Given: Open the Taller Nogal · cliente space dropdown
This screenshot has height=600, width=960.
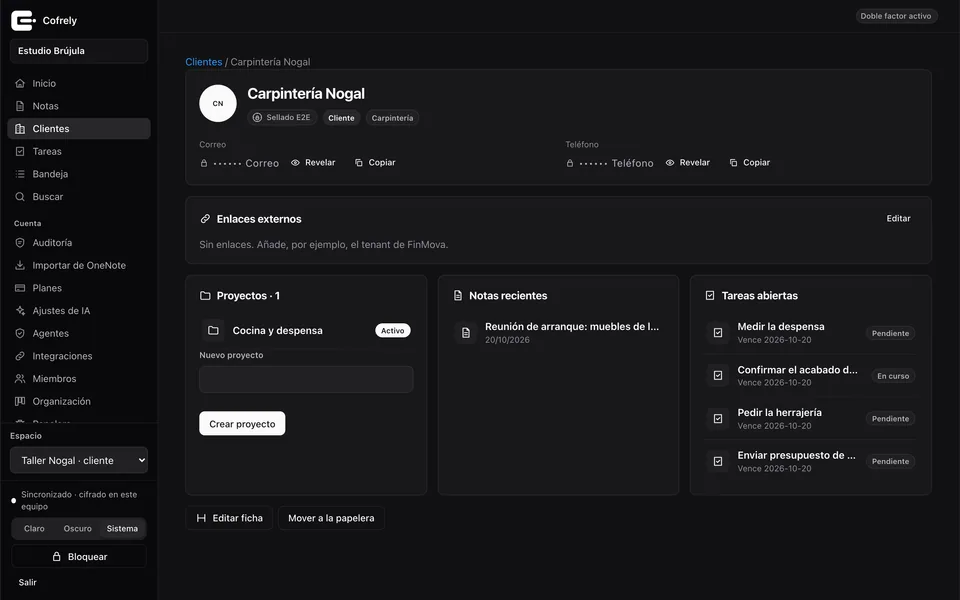Looking at the screenshot, I should point(79,460).
